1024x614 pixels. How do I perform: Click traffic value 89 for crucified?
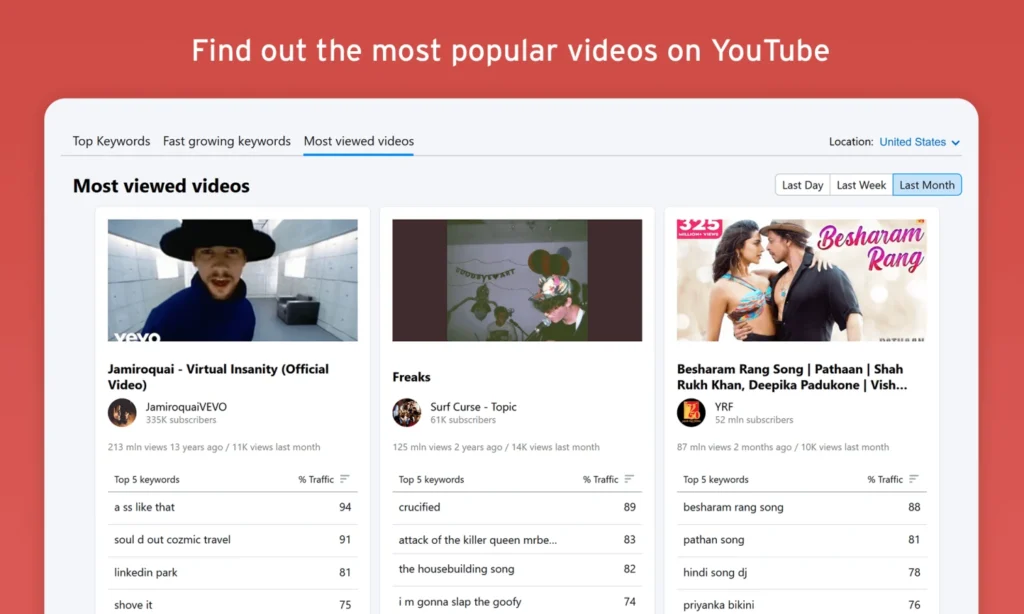point(630,507)
